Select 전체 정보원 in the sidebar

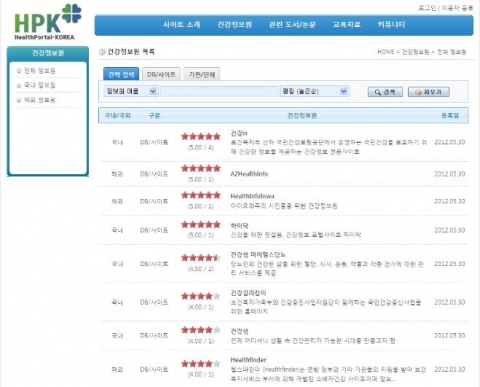39,71
